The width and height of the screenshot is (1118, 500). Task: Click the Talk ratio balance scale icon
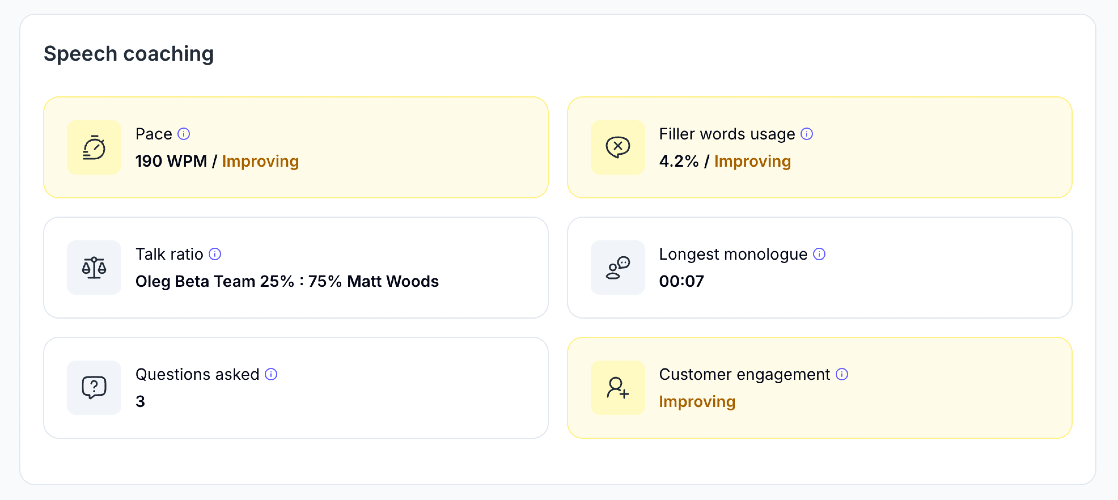pos(94,267)
